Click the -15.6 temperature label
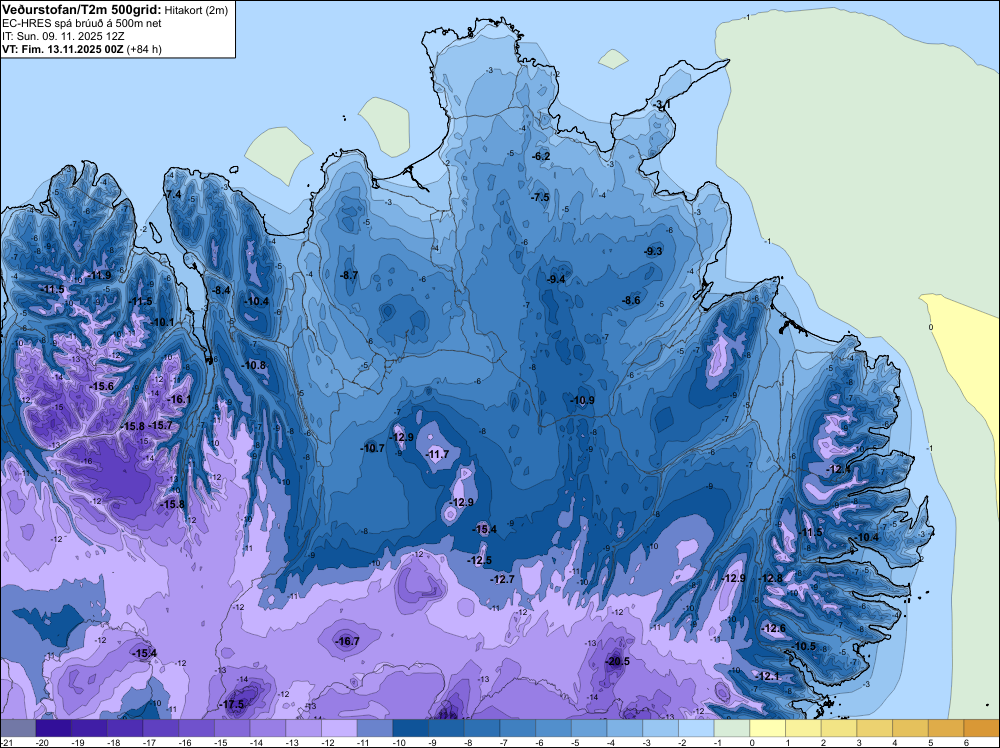The image size is (1000, 748). pos(101,386)
